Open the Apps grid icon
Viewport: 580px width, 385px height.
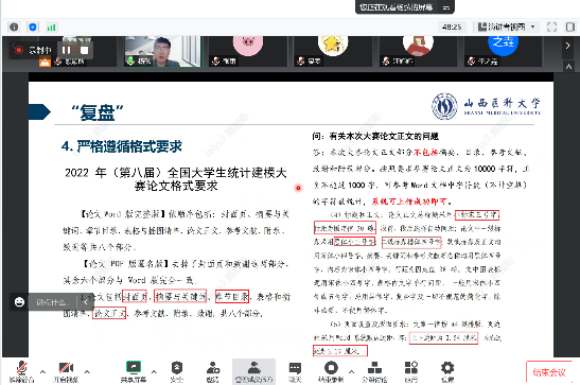(411, 372)
